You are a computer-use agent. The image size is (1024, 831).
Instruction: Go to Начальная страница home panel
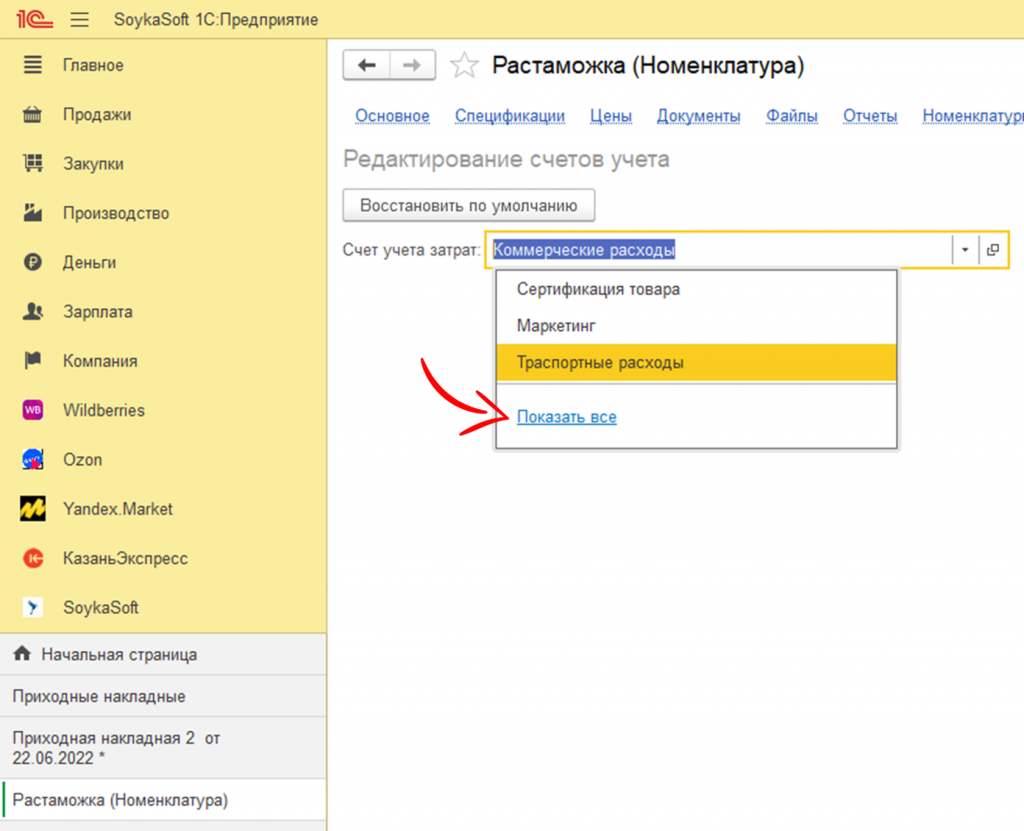click(x=118, y=655)
